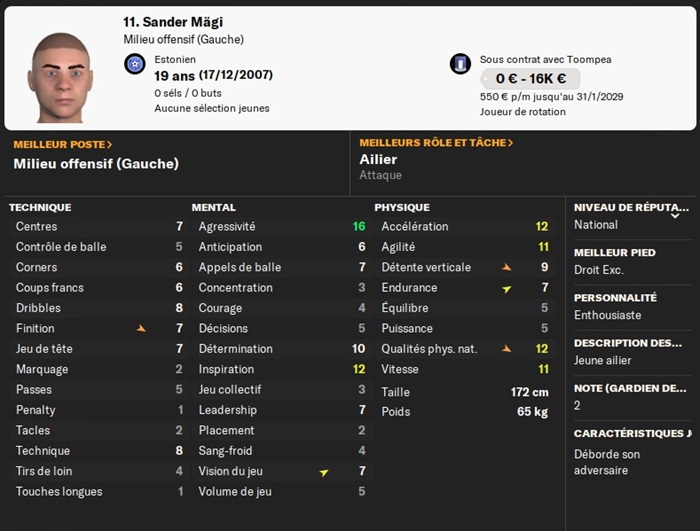Click the Détente verticale rising arrow indicator
700x531 pixels.
(x=506, y=267)
